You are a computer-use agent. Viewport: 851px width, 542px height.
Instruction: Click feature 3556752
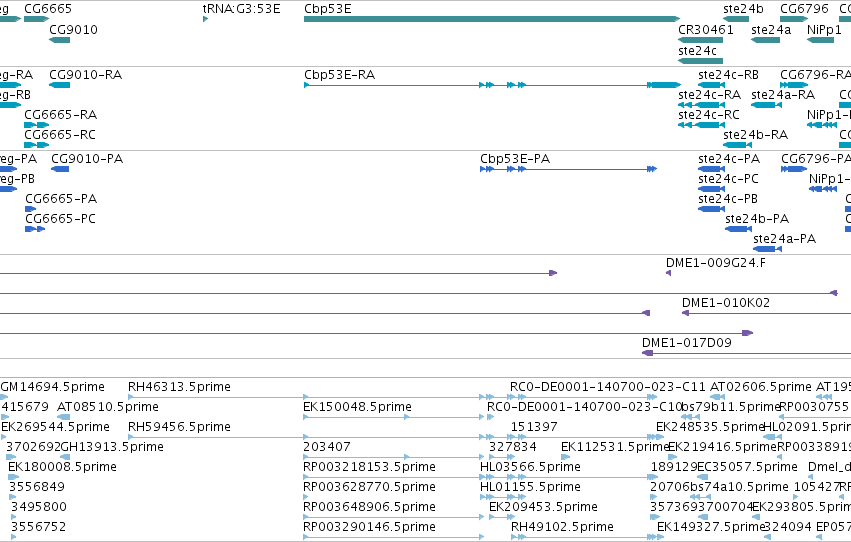click(14, 538)
